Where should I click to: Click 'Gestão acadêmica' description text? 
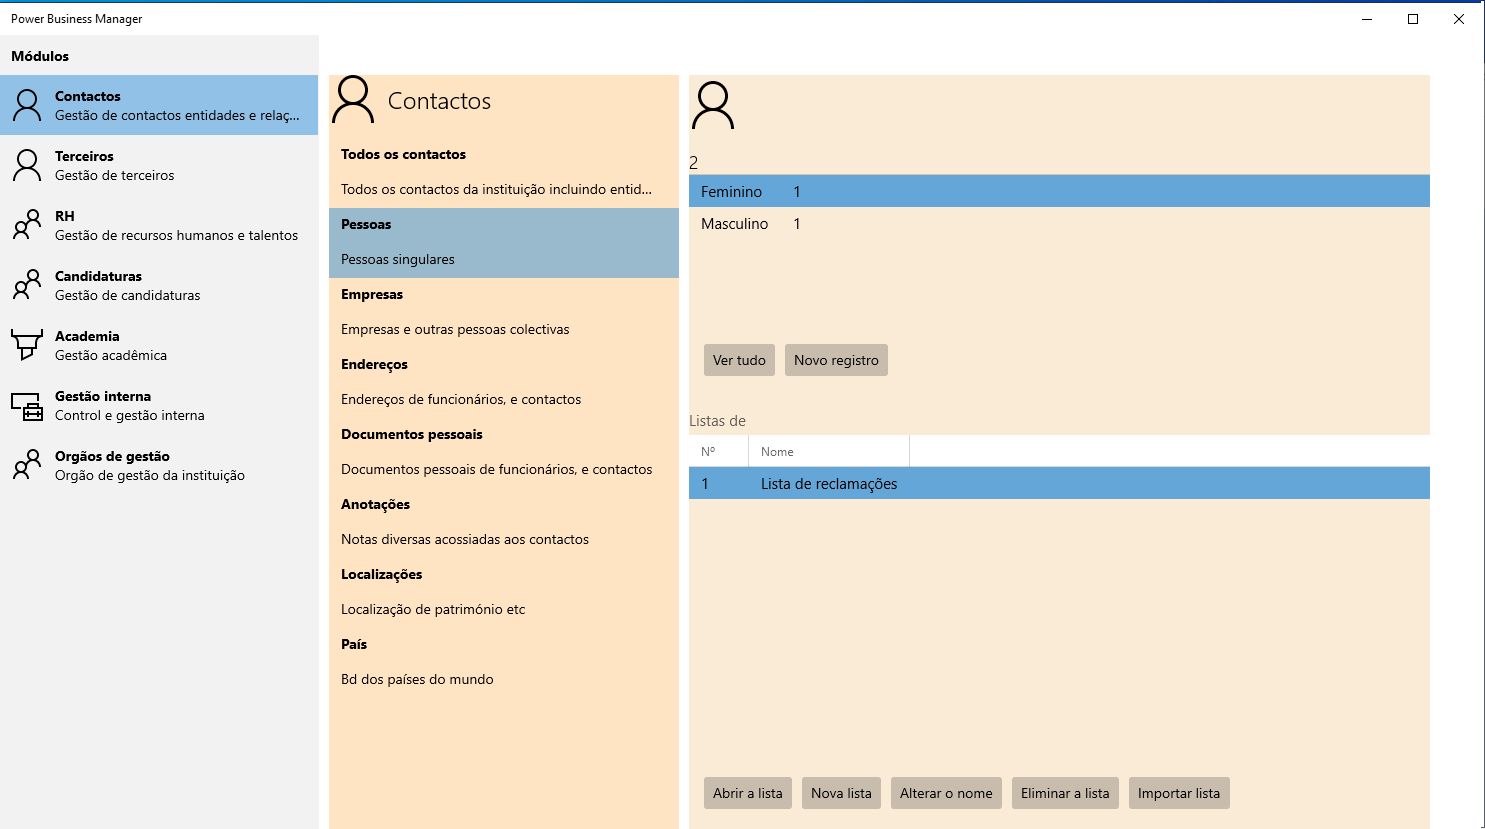(111, 355)
